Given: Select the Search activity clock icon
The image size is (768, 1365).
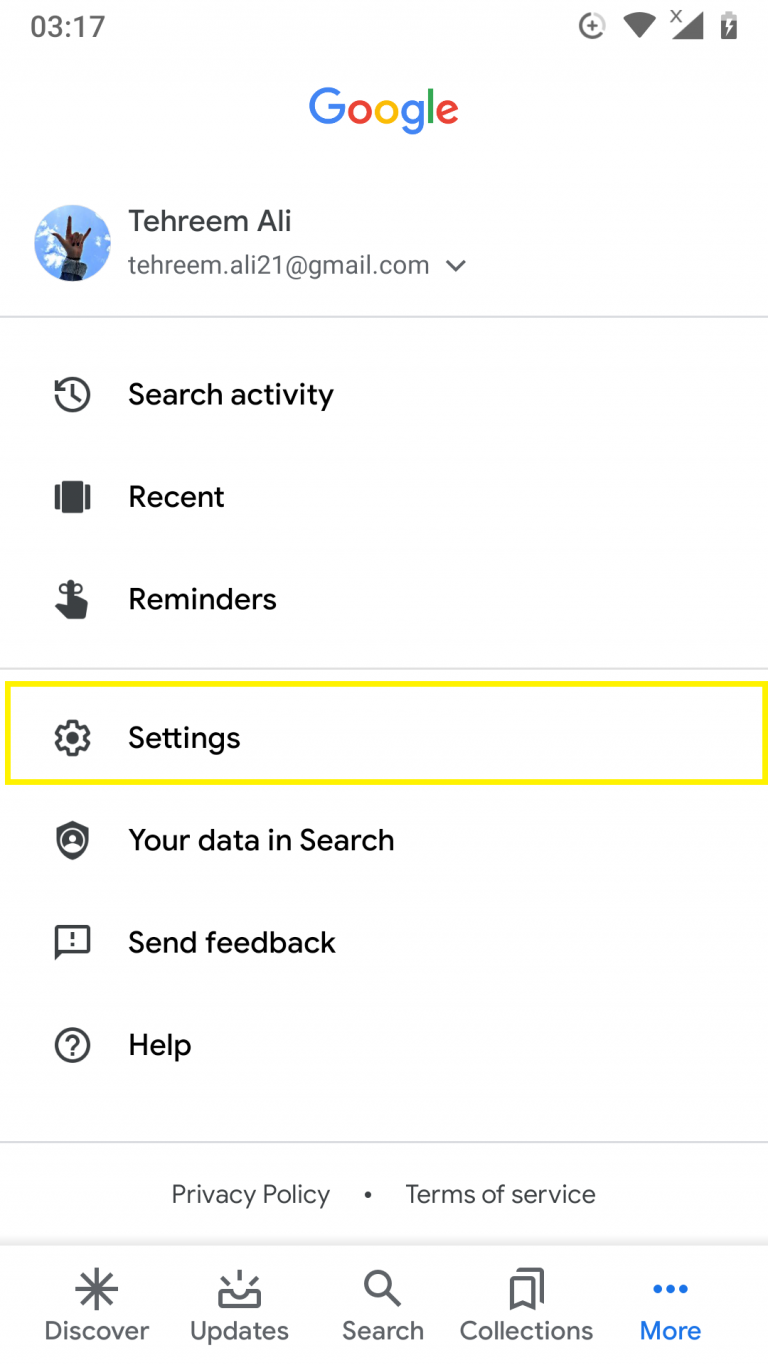Looking at the screenshot, I should tap(72, 395).
